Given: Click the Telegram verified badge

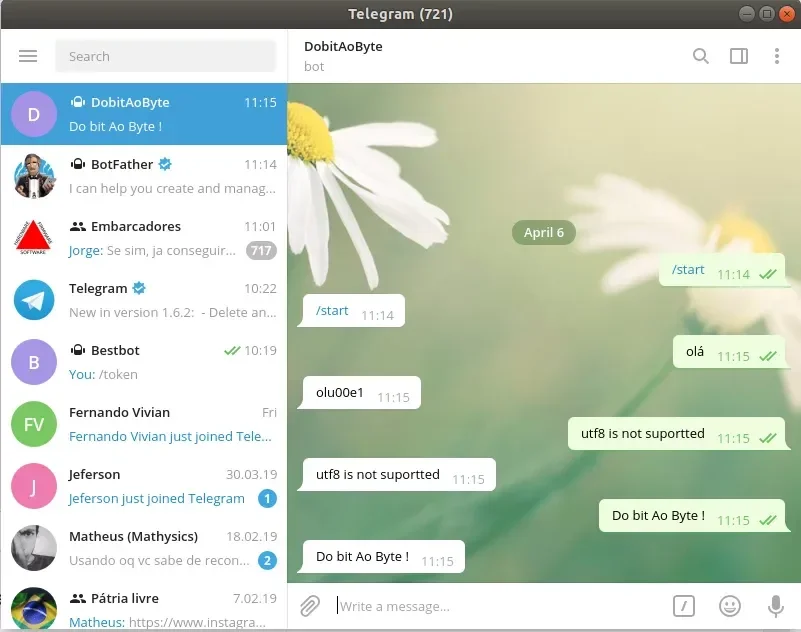Looking at the screenshot, I should pyautogui.click(x=139, y=288).
